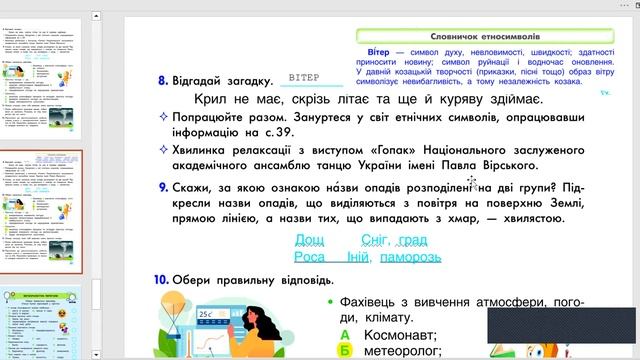Screen dimensions: 640x360
Task: Click the dark rectangle overlay at bottom-right
Action: click(x=561, y=325)
